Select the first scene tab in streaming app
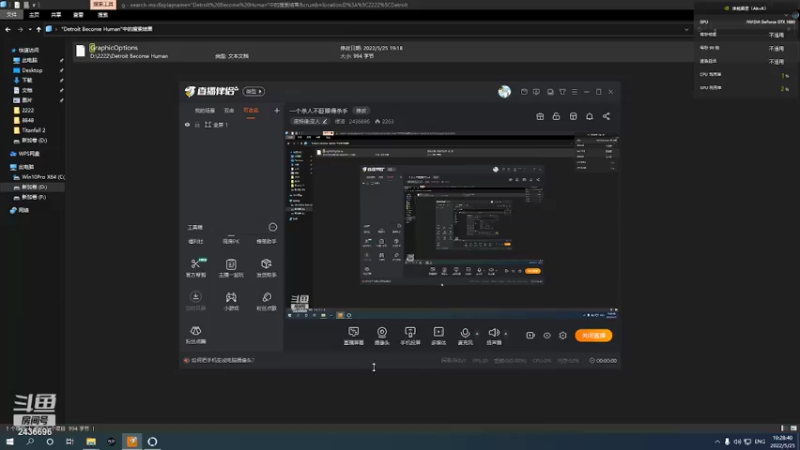 205,111
